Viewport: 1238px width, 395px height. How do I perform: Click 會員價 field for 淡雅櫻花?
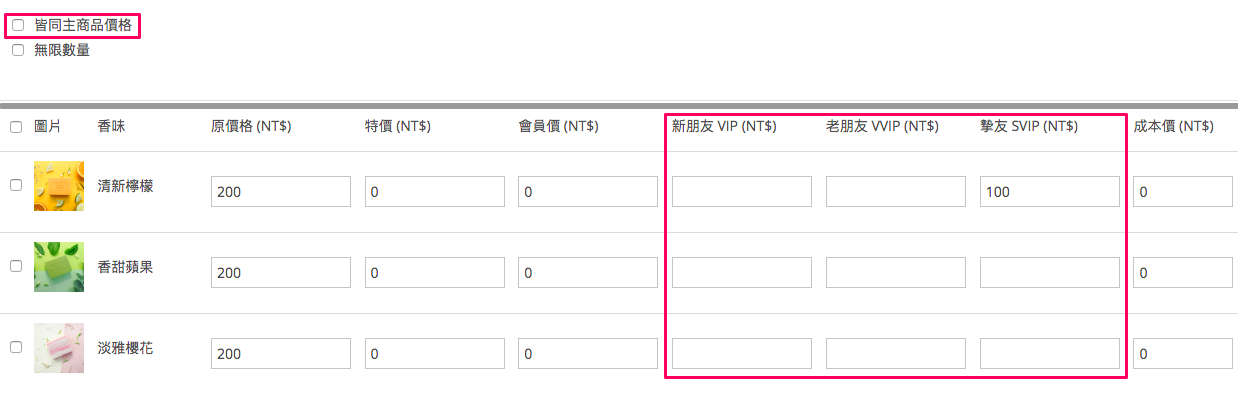click(x=588, y=353)
